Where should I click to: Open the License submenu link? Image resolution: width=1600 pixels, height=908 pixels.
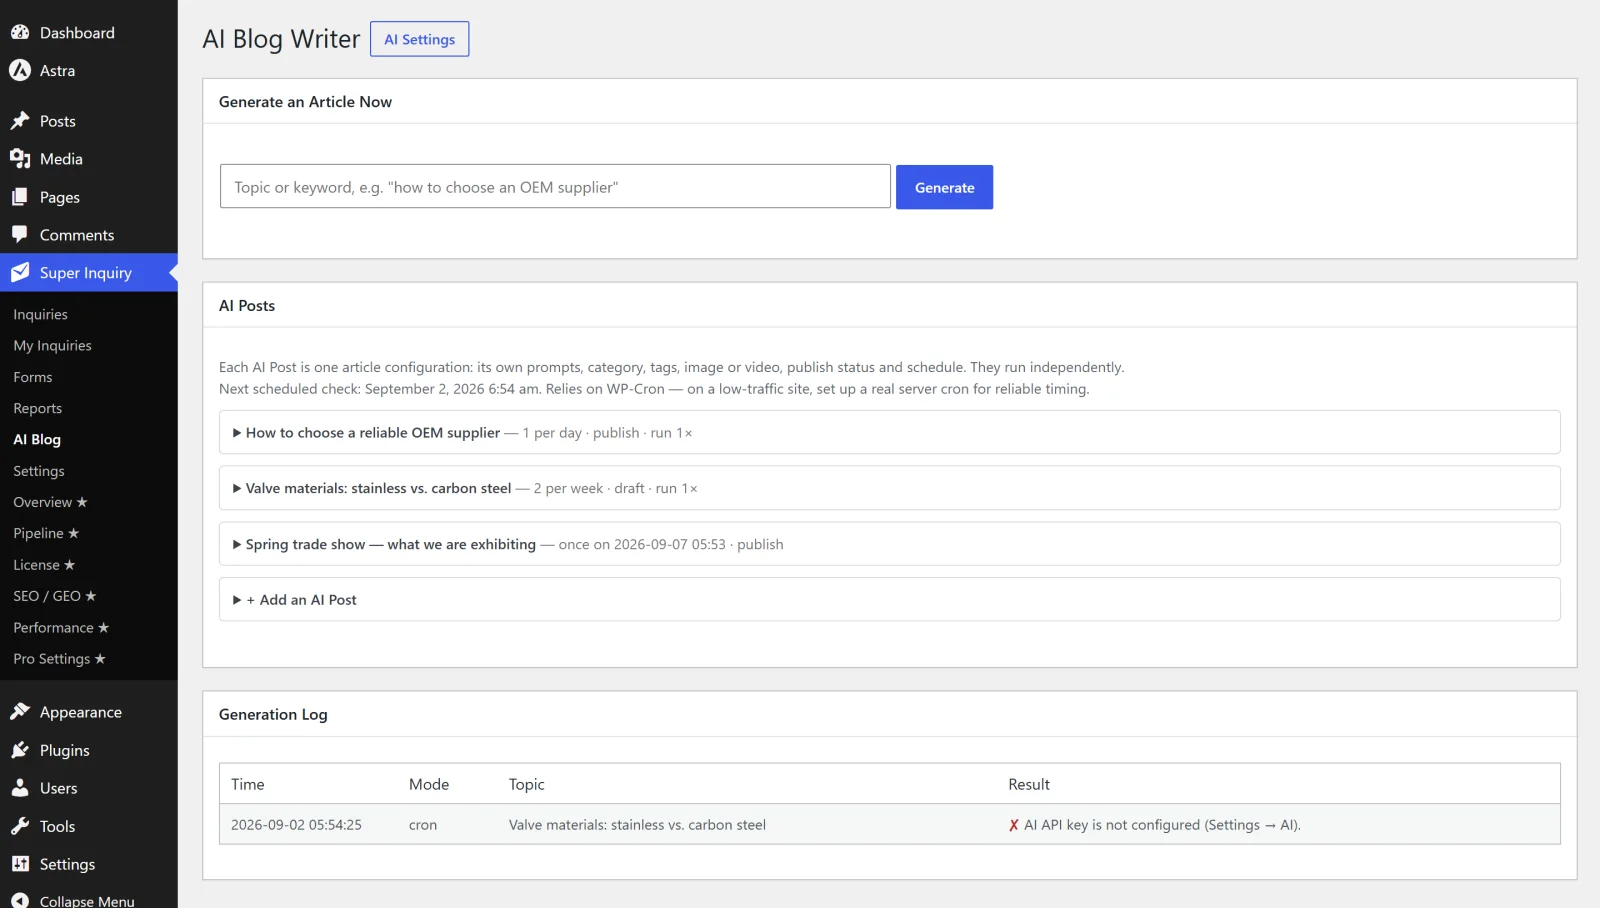pyautogui.click(x=44, y=565)
